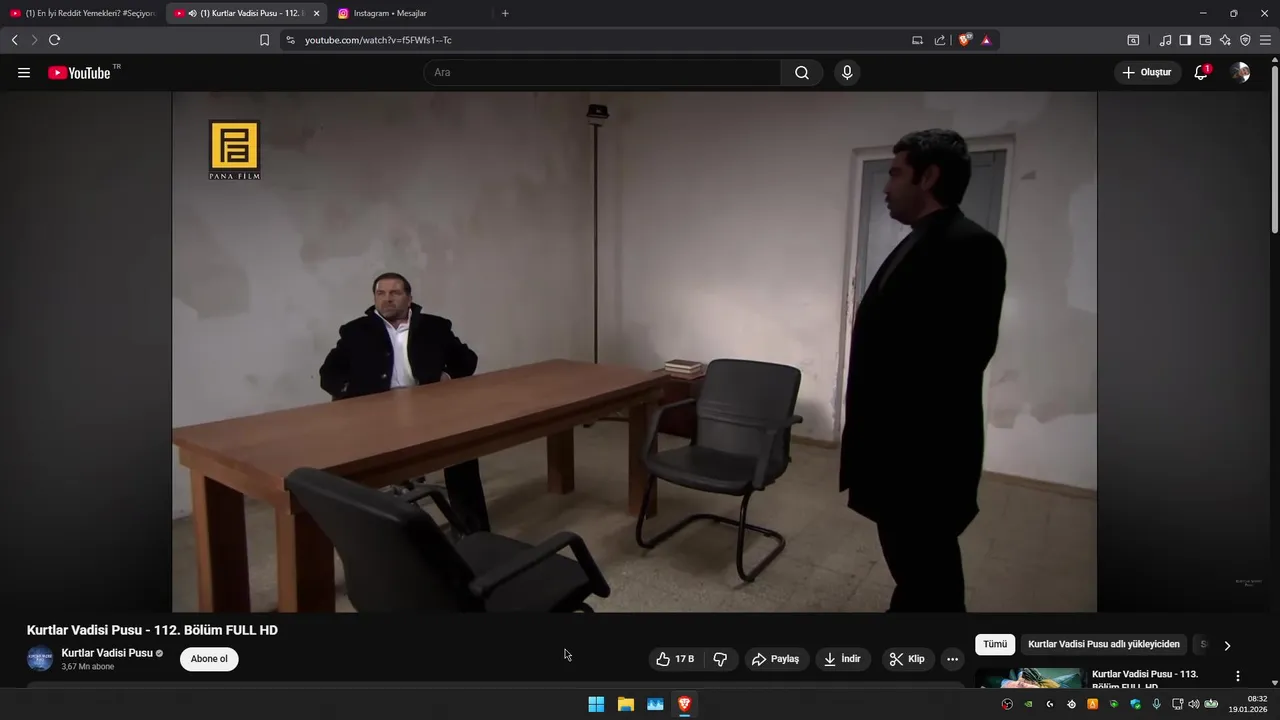Click the browser address bar URL
1280x720 pixels.
point(378,40)
